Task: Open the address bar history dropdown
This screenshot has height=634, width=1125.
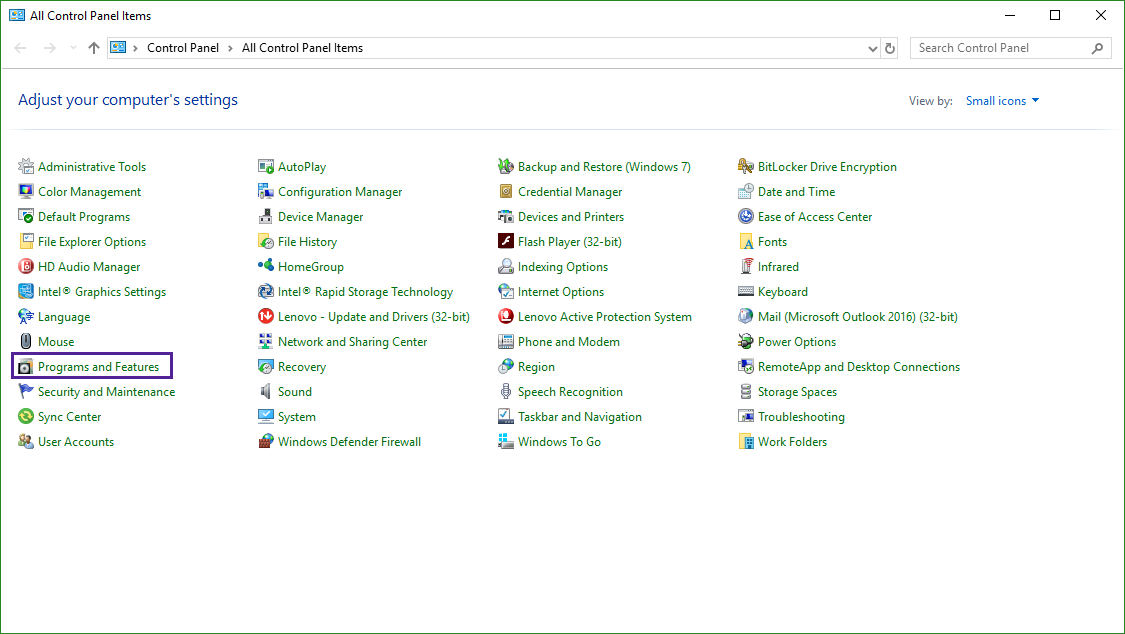Action: [x=872, y=48]
